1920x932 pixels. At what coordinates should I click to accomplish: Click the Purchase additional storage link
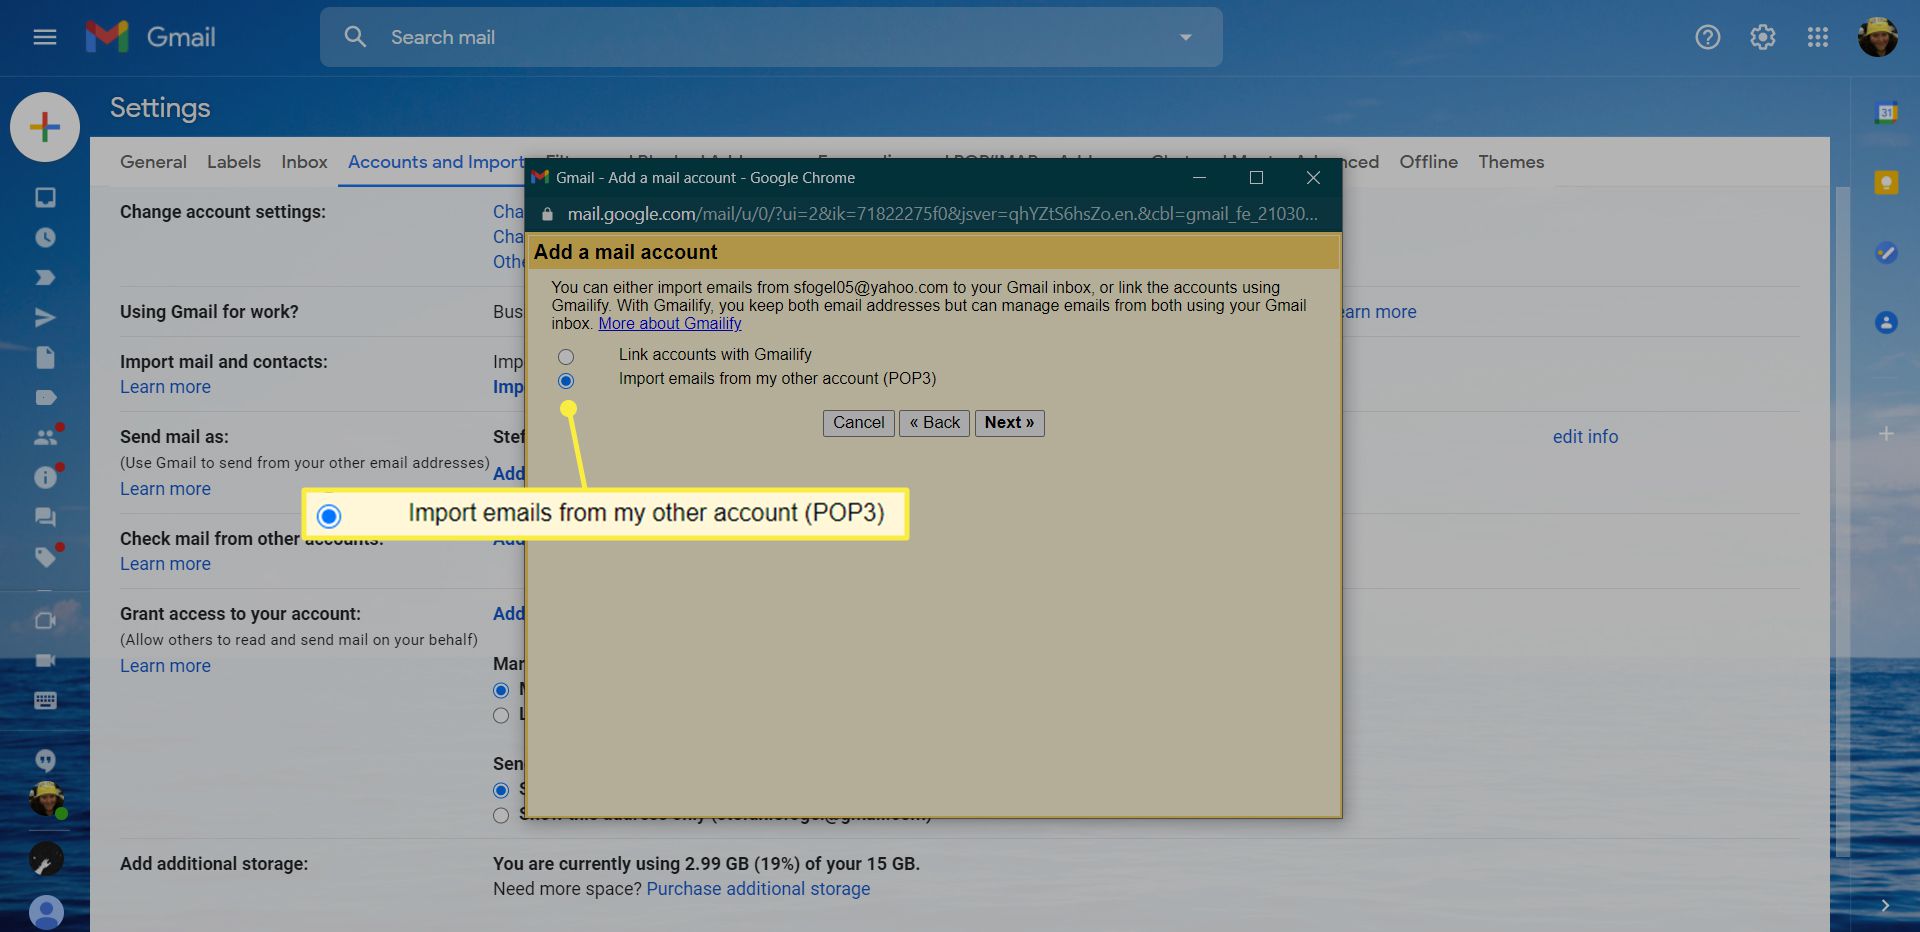point(758,889)
